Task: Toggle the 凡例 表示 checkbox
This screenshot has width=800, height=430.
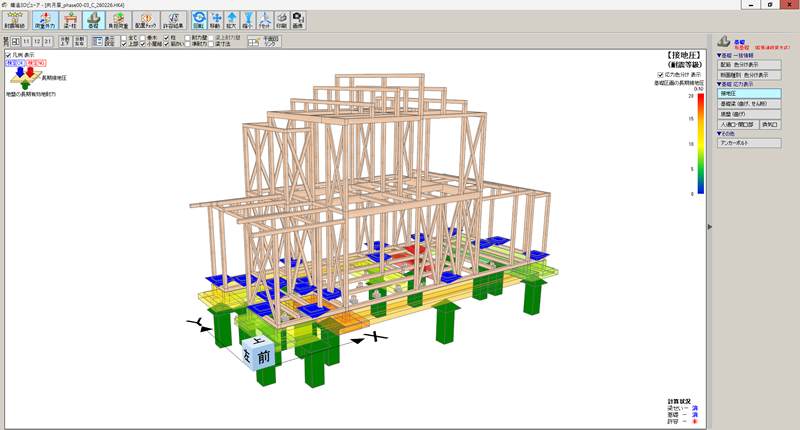Action: click(x=9, y=55)
